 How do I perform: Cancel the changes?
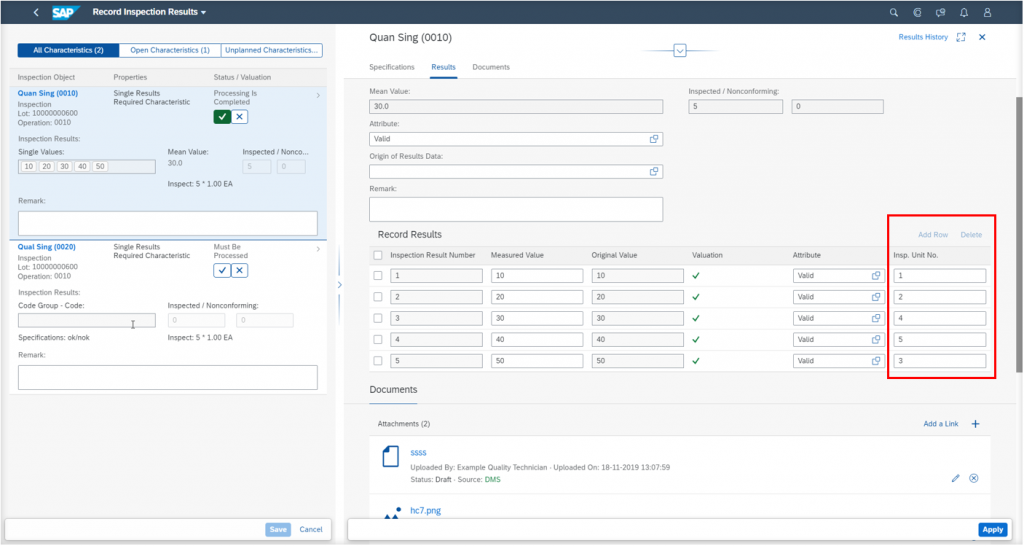click(x=311, y=530)
